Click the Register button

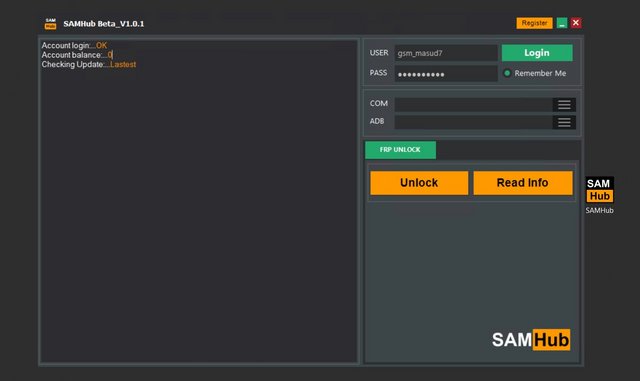pyautogui.click(x=534, y=23)
